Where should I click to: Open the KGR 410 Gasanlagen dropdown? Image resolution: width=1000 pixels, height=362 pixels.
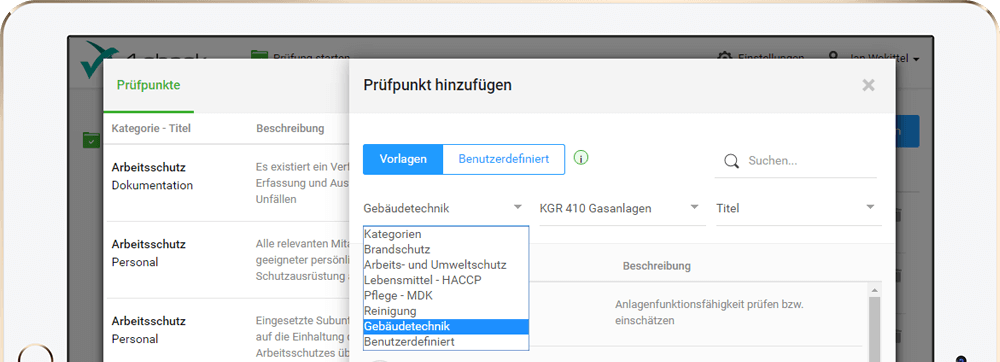tap(621, 208)
